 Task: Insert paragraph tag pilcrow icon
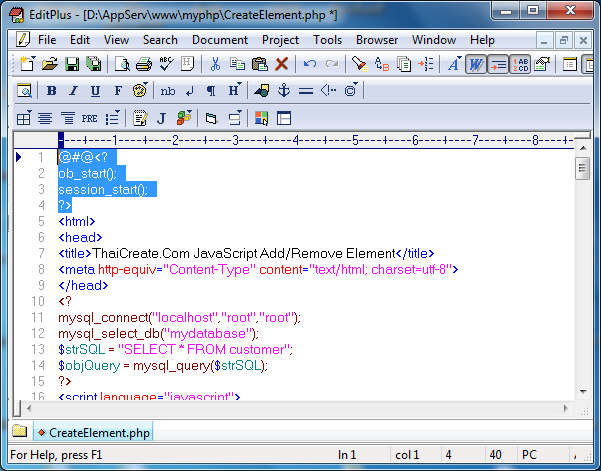pyautogui.click(x=211, y=91)
